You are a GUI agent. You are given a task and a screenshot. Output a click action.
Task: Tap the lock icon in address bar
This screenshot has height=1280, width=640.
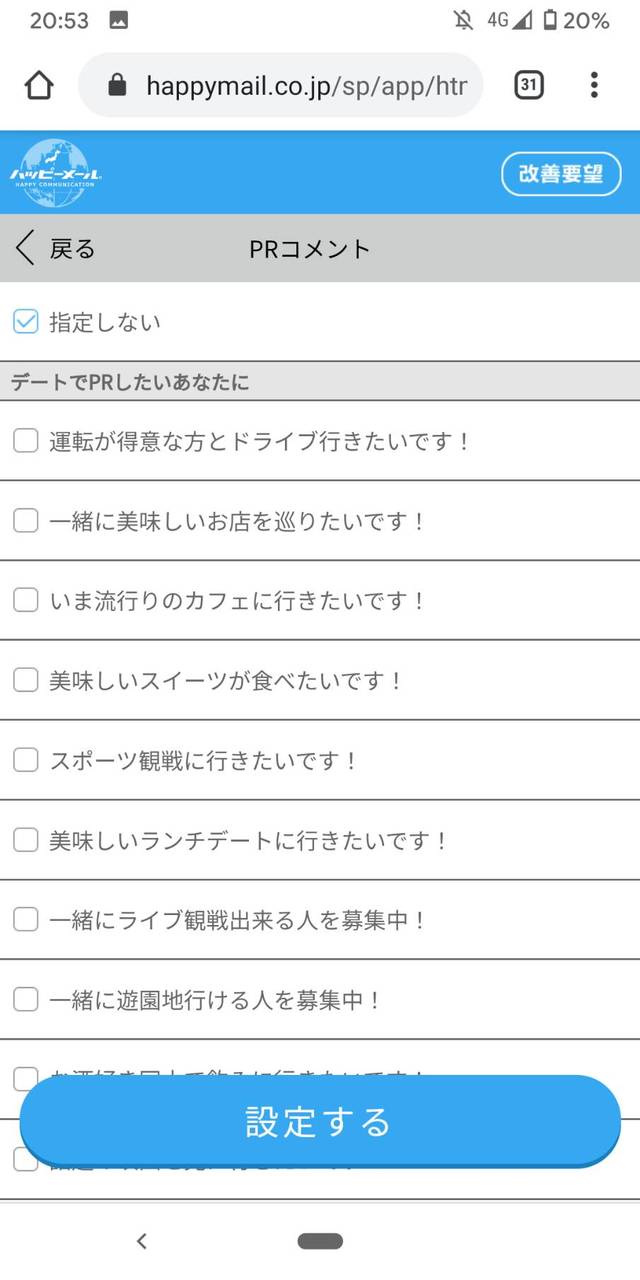click(x=117, y=85)
